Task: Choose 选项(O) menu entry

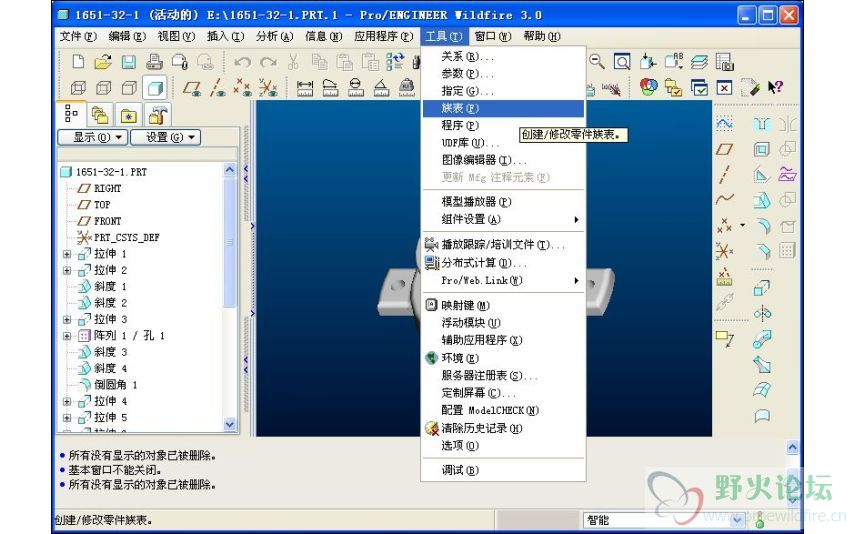Action: [x=503, y=446]
